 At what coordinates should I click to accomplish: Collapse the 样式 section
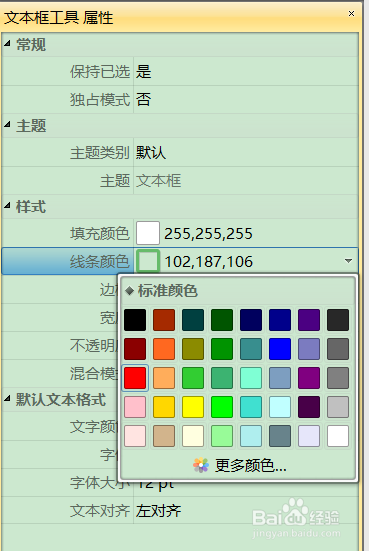point(7,206)
